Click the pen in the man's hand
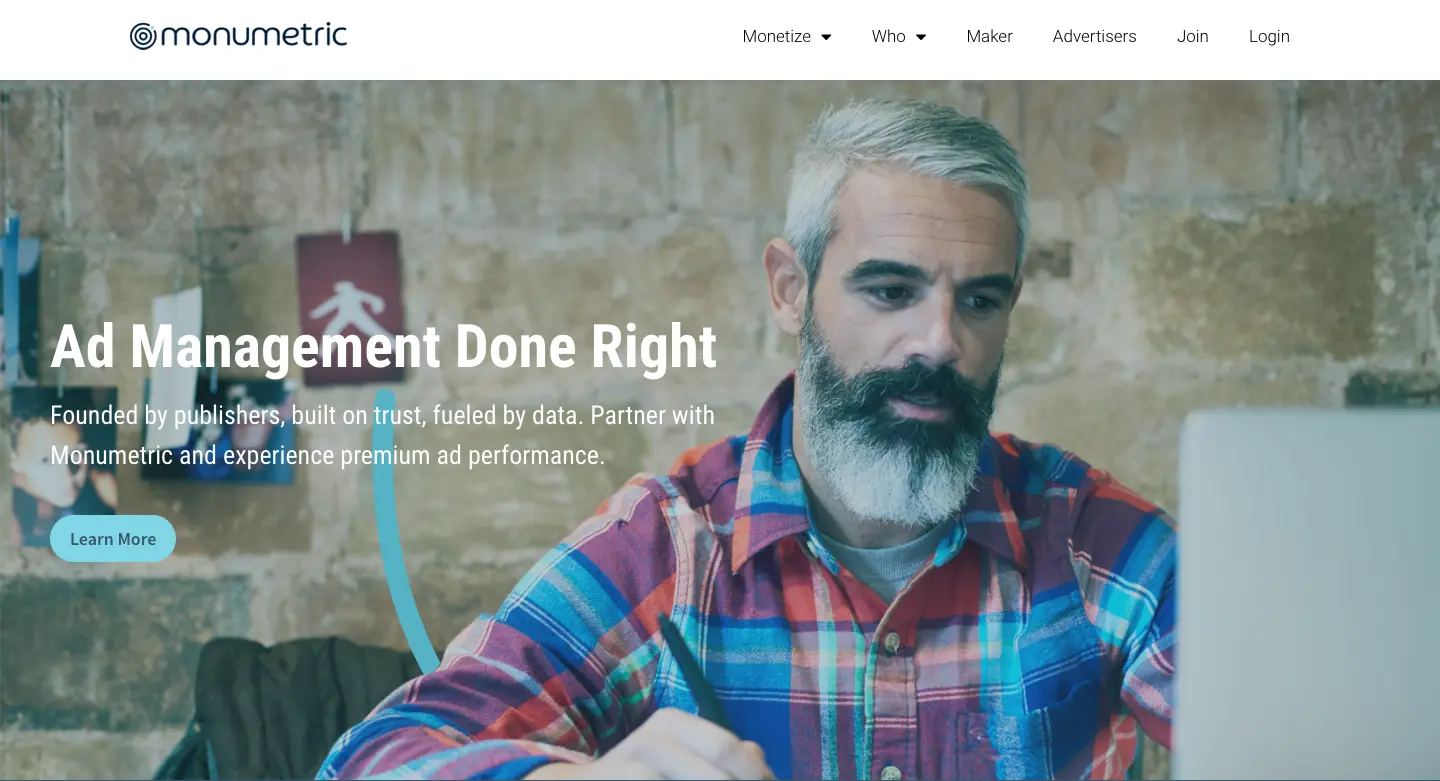Viewport: 1440px width, 781px height. [695, 672]
